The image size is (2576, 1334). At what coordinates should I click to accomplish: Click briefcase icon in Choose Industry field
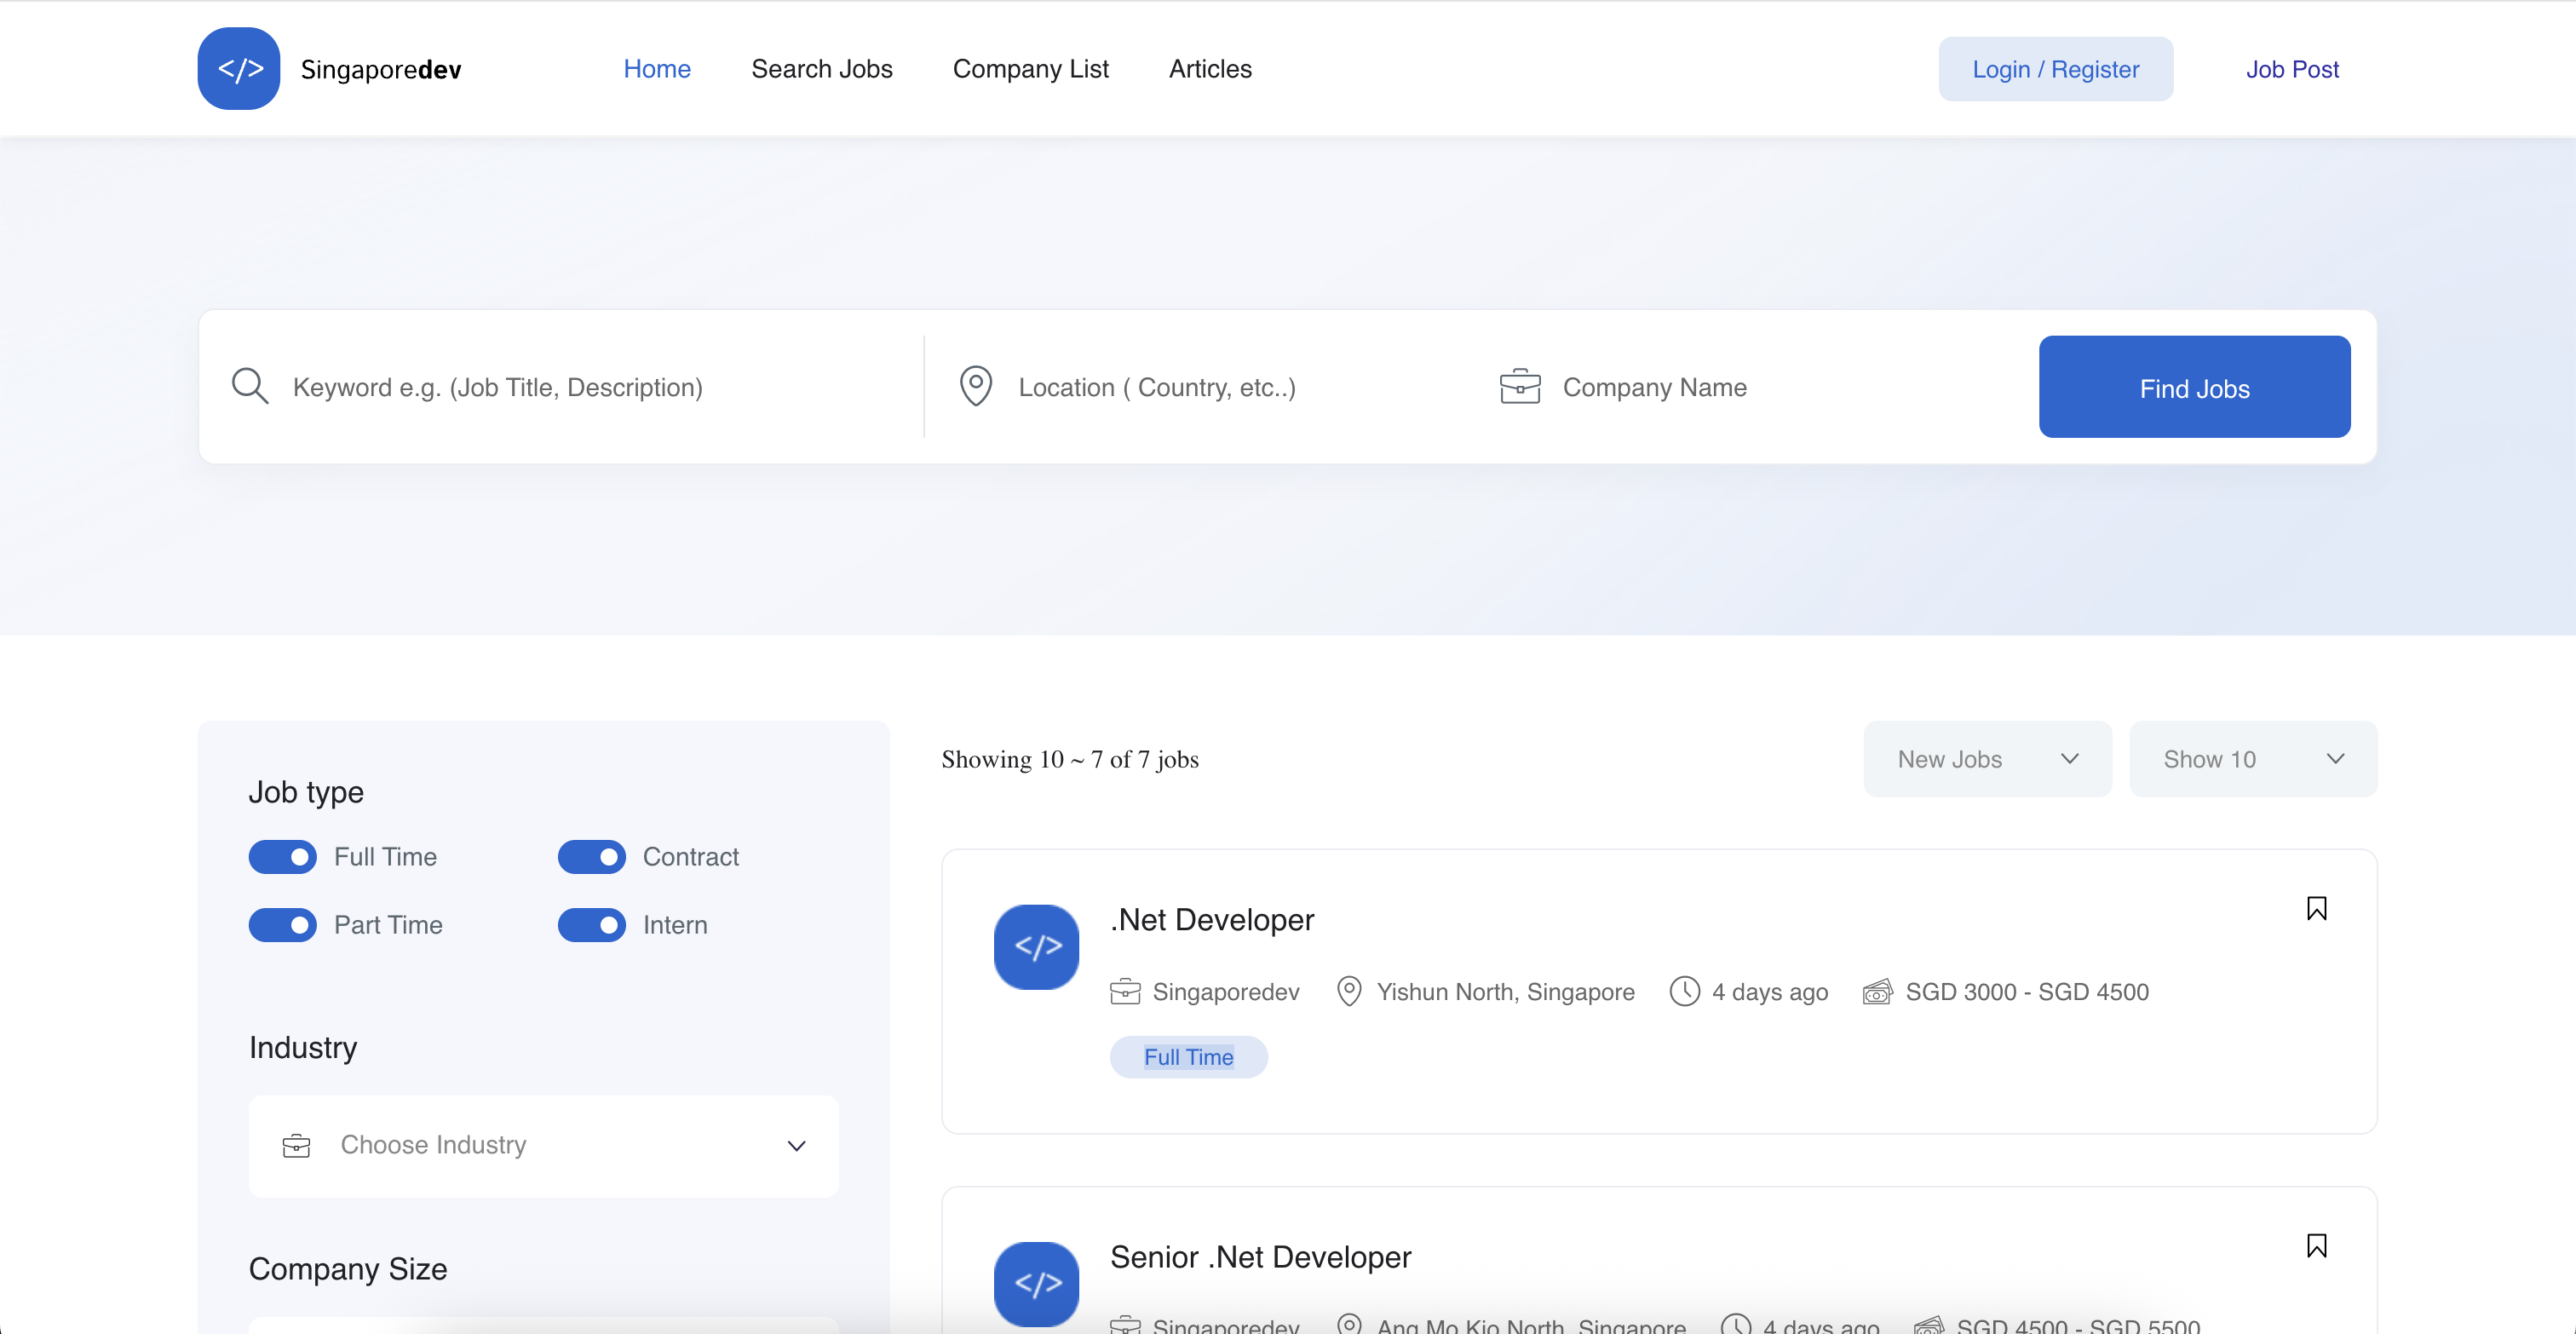[296, 1145]
